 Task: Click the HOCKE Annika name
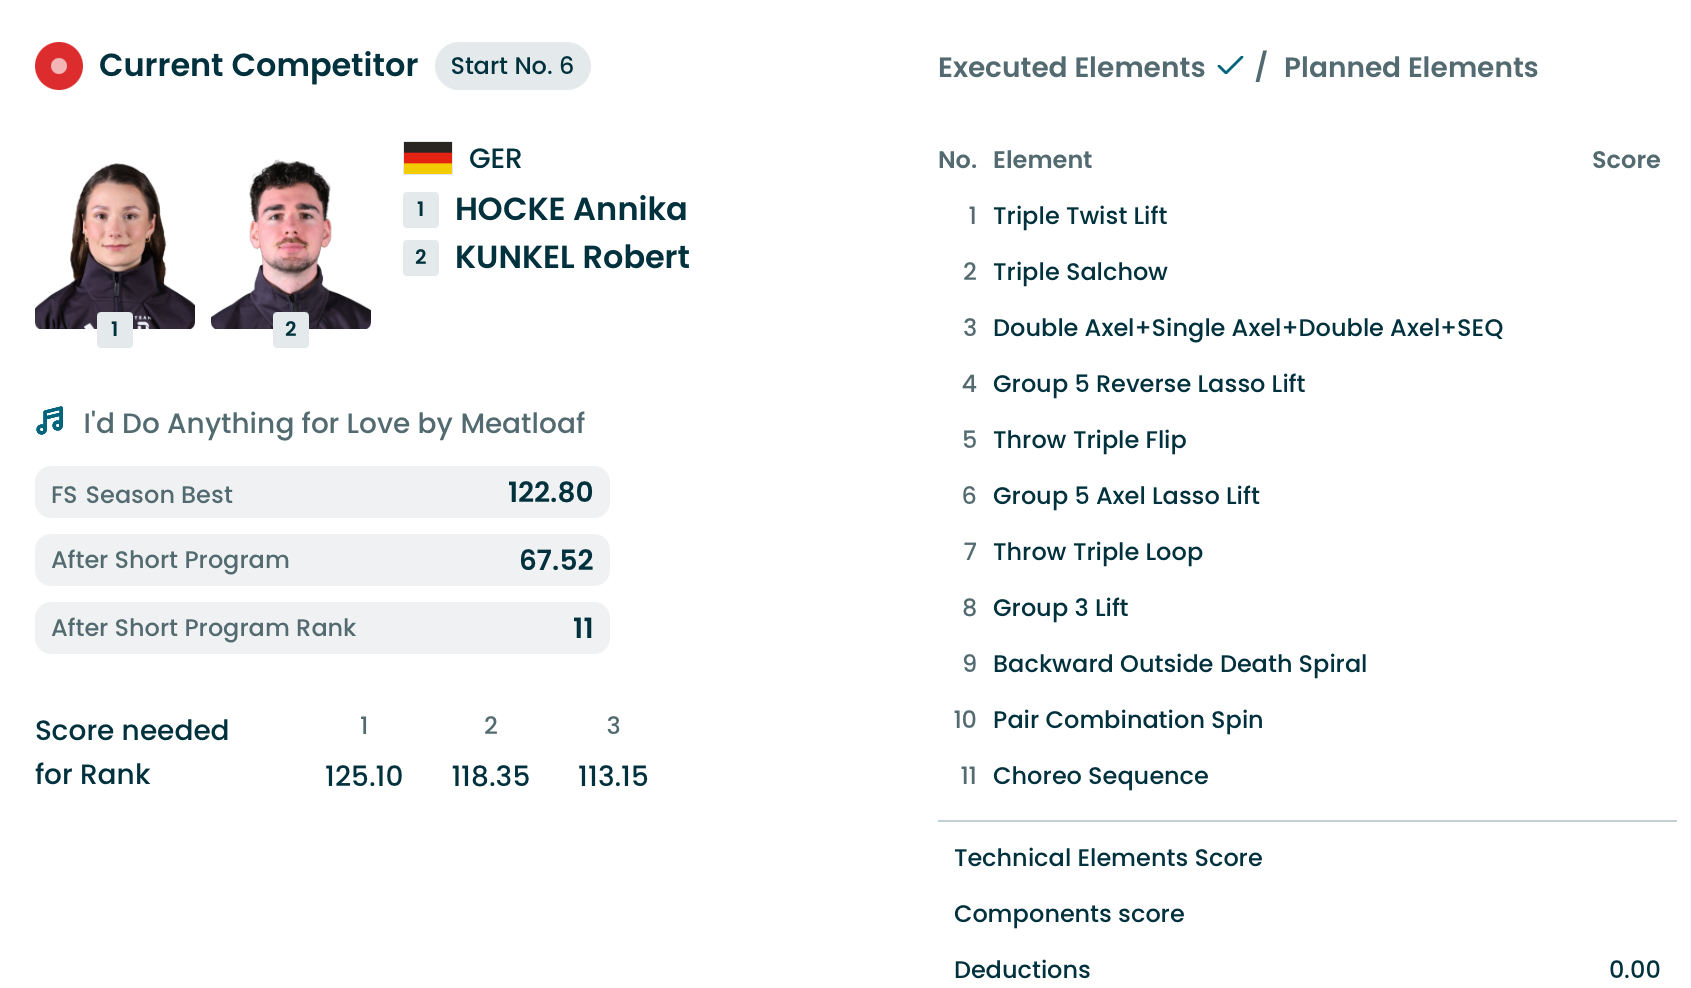[571, 209]
